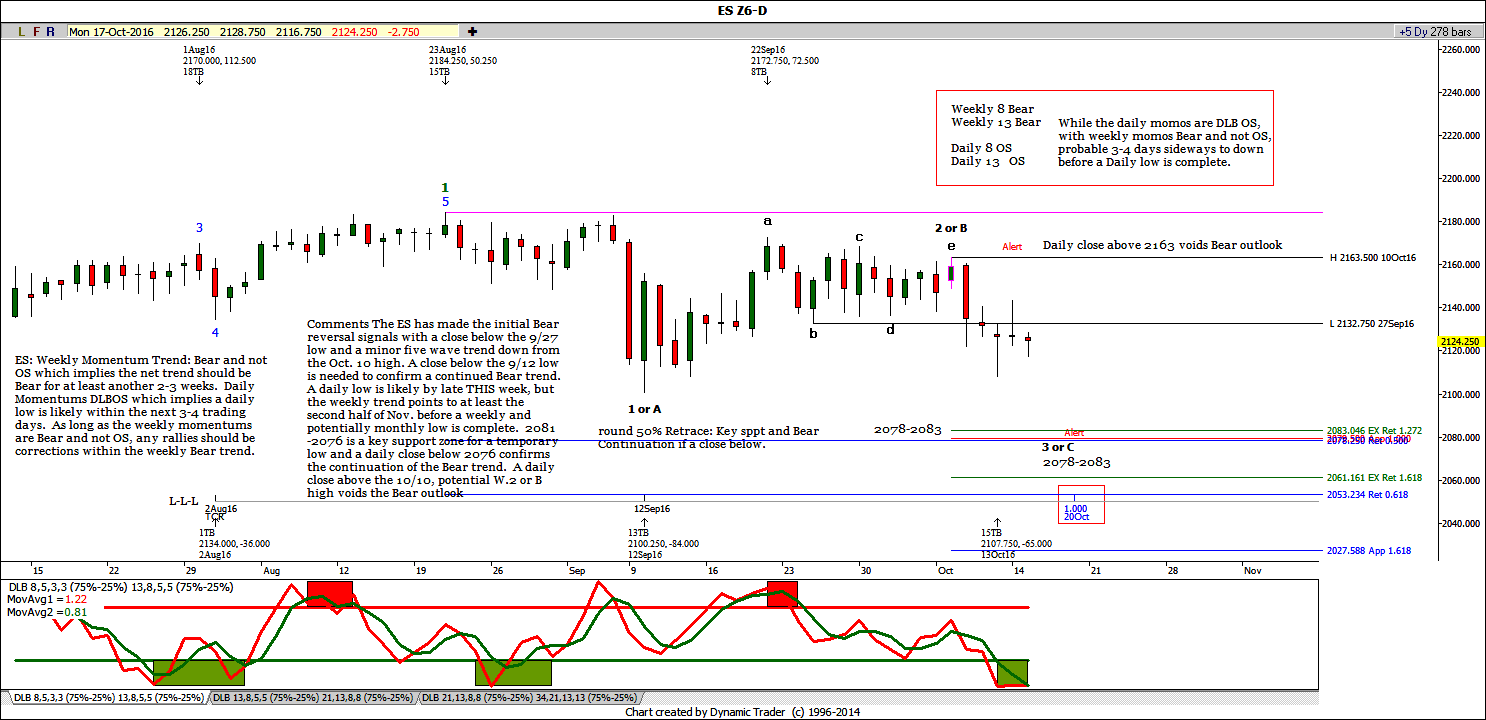Click the red box marked '1.000 20Oct'
Viewport: 1486px width, 720px height.
click(x=1080, y=504)
